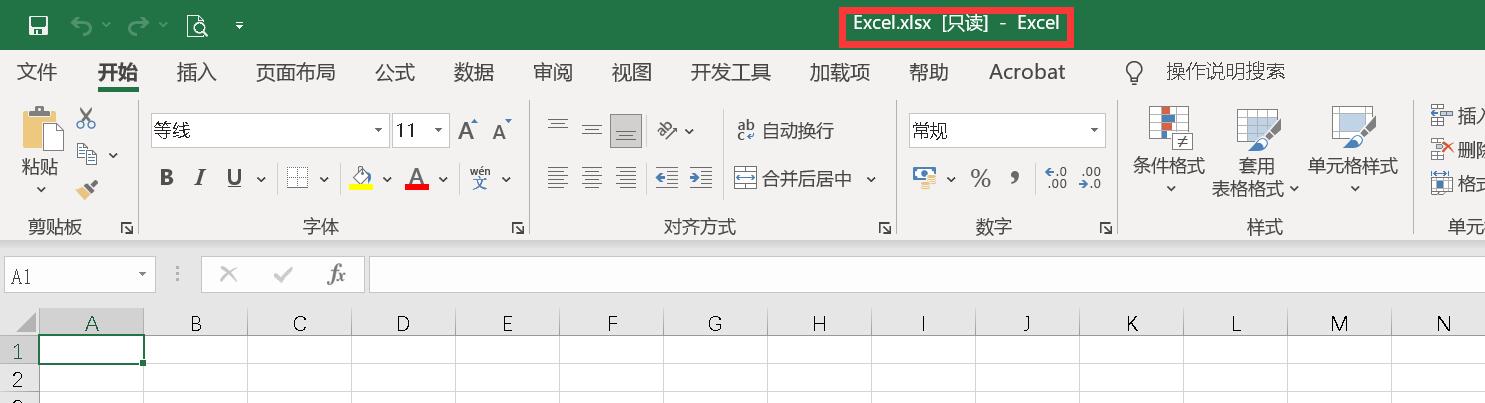The width and height of the screenshot is (1485, 403).
Task: Apply red font color A
Action: click(417, 178)
